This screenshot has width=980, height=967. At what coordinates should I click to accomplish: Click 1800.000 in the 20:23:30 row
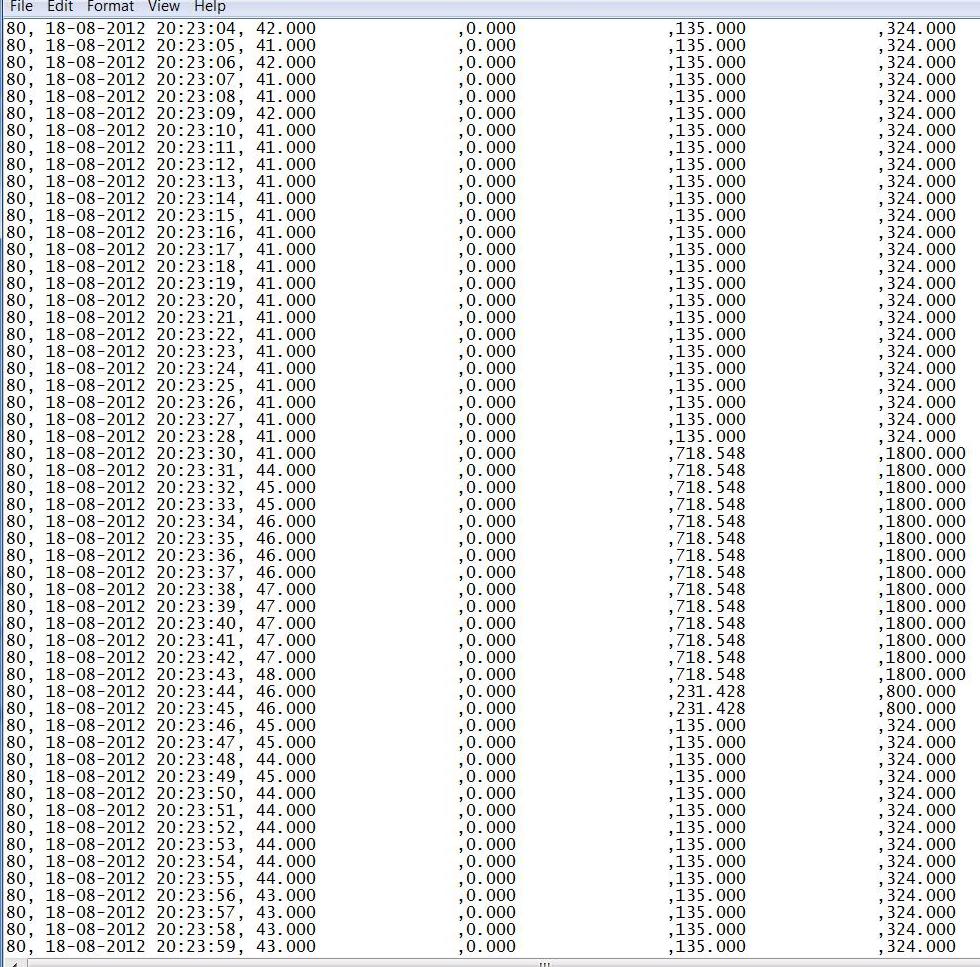point(926,453)
